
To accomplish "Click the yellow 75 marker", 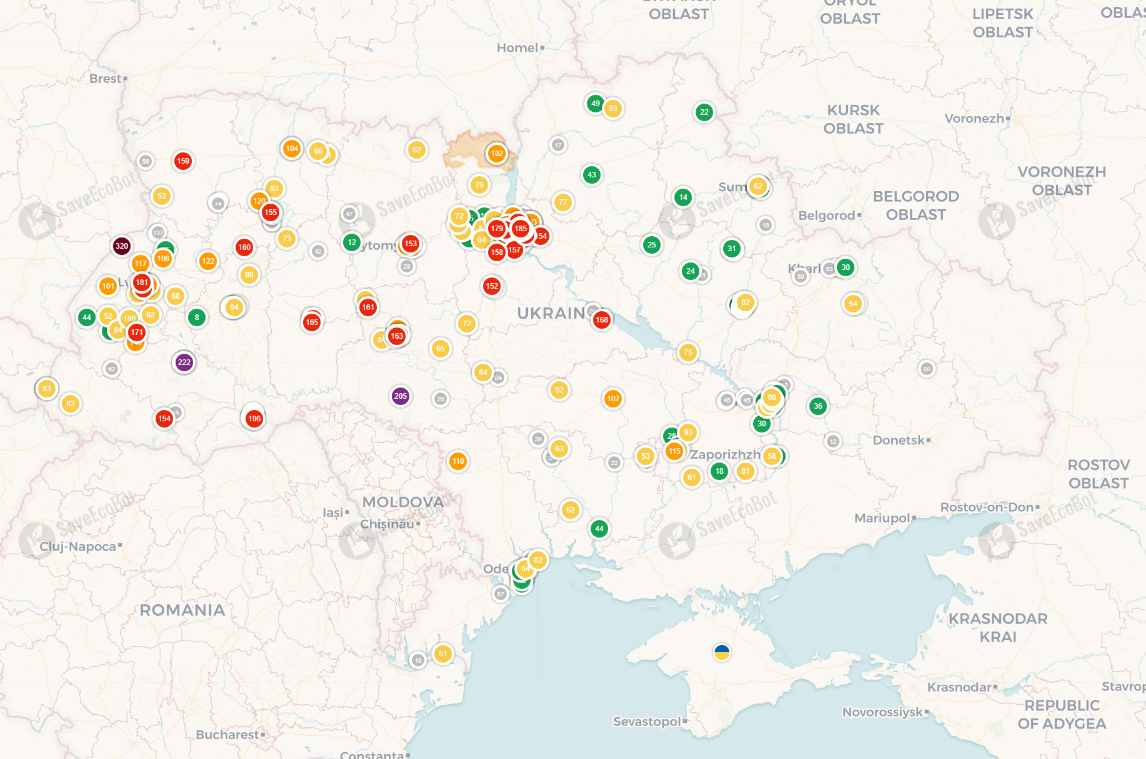I will [x=687, y=352].
